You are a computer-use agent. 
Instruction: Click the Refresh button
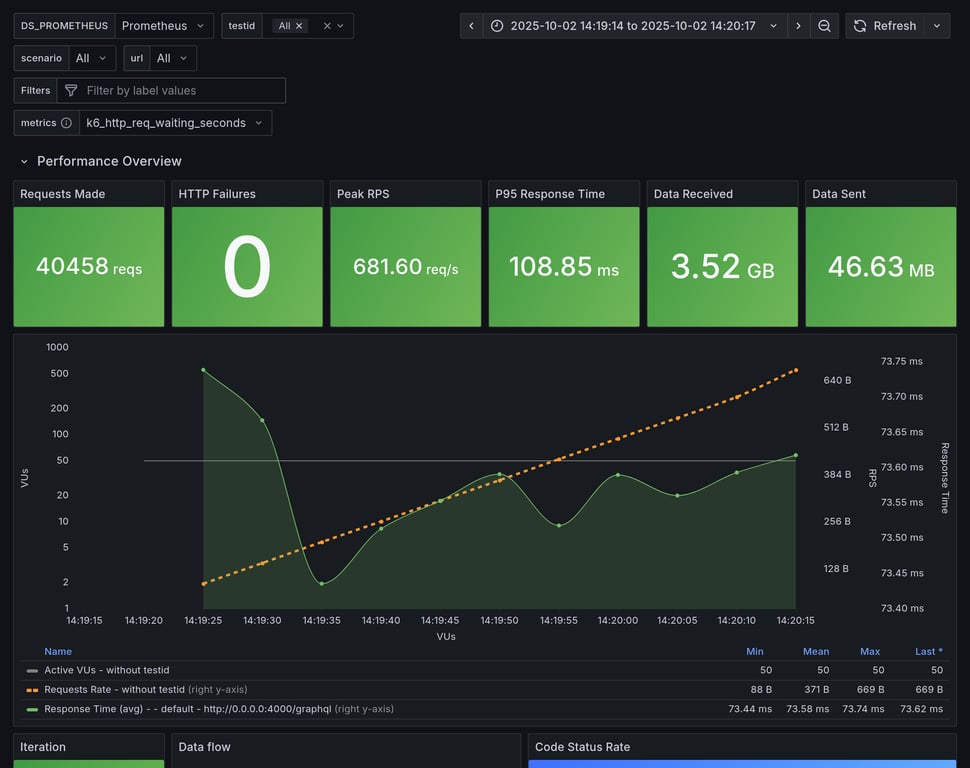[x=884, y=26]
